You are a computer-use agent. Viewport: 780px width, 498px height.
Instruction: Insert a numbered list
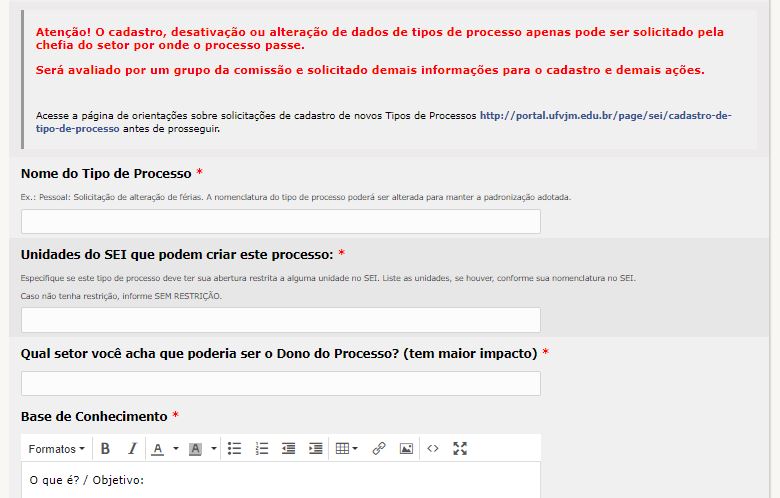[x=262, y=449]
